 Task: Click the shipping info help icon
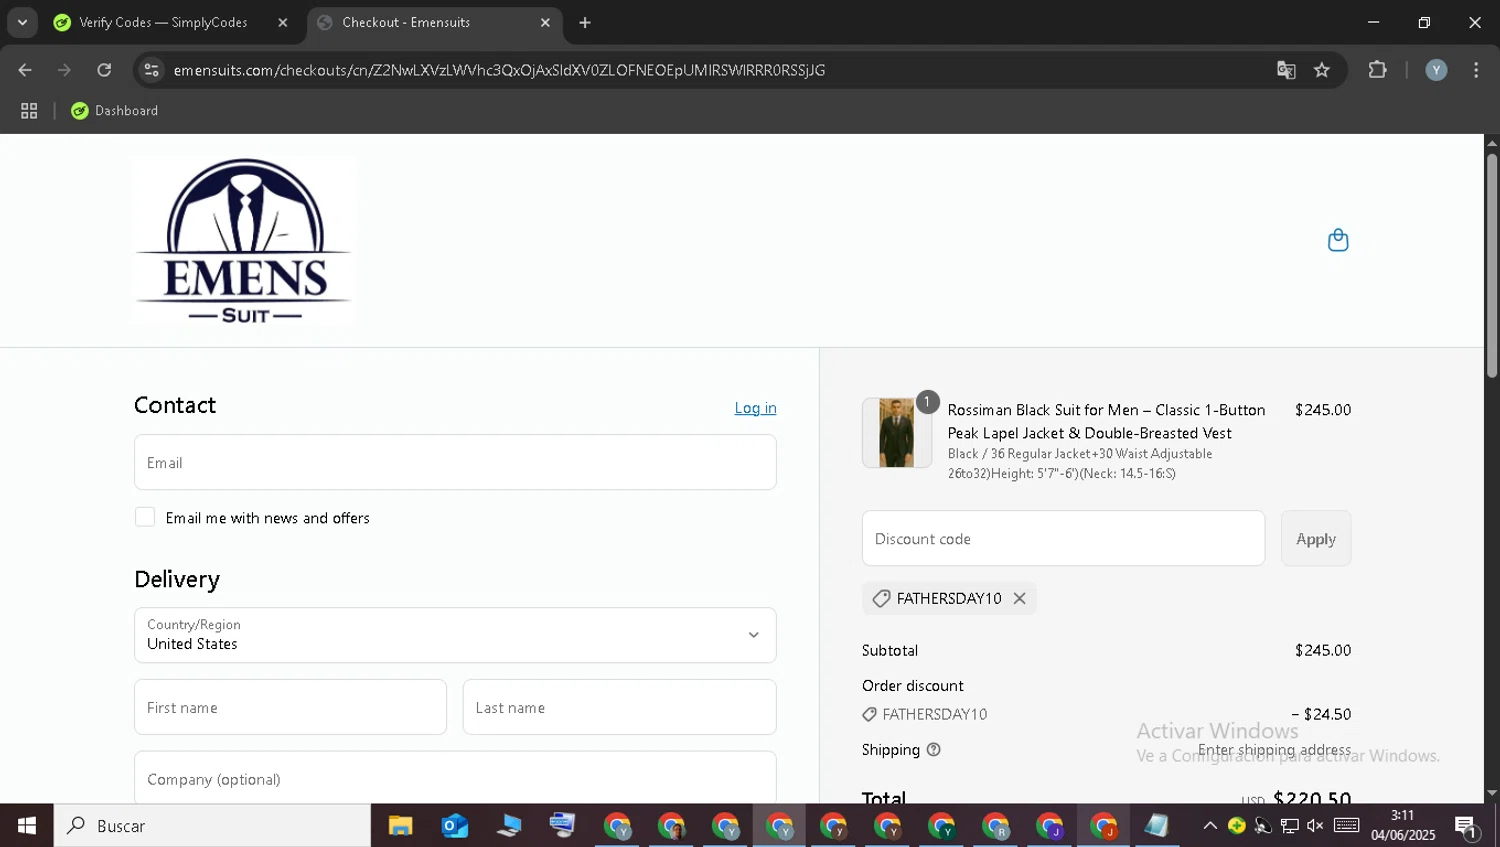click(933, 750)
